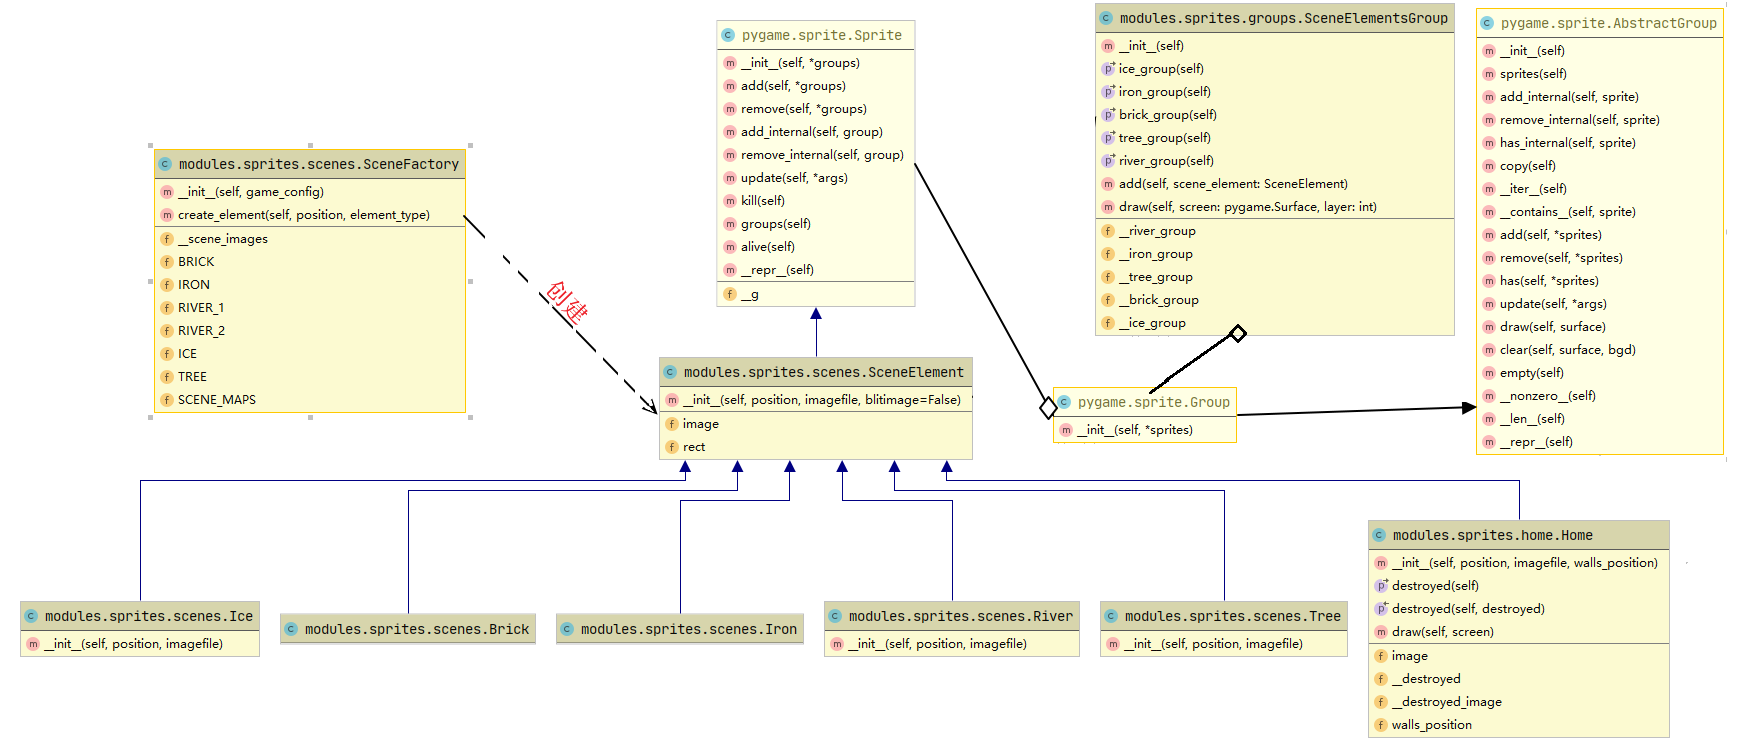1744x756 pixels.
Task: Select the modules.sprites.scenes.SceneFactory class header
Action: point(310,164)
